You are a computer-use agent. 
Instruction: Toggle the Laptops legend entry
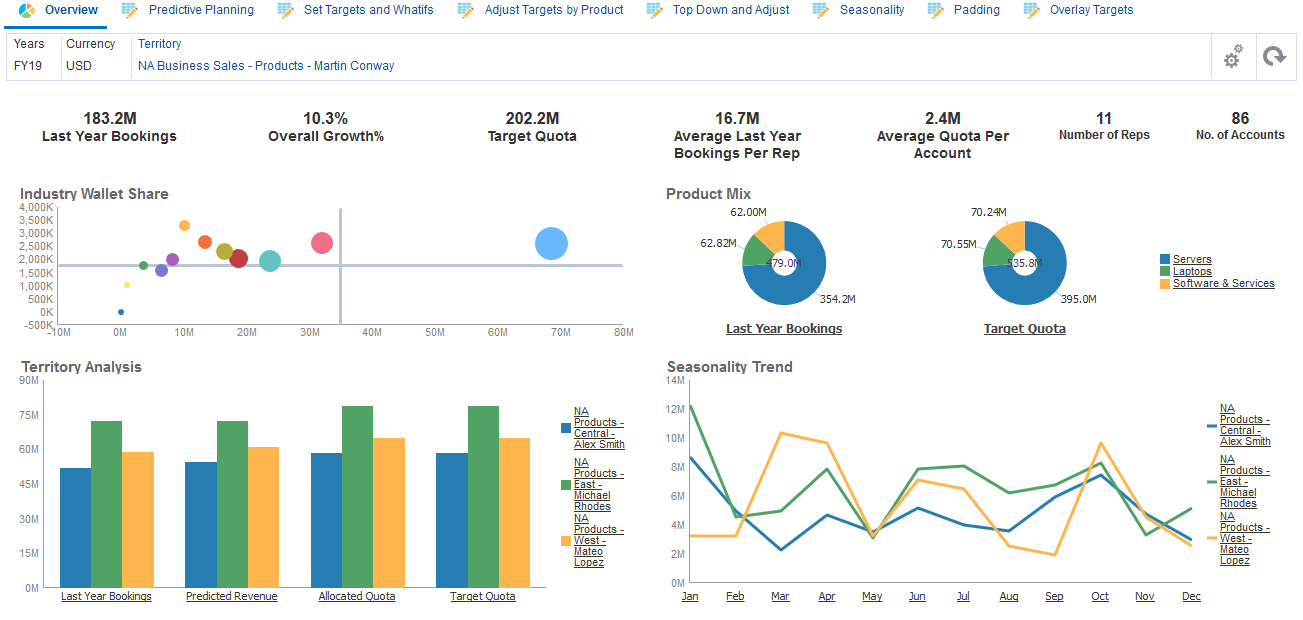click(1191, 270)
